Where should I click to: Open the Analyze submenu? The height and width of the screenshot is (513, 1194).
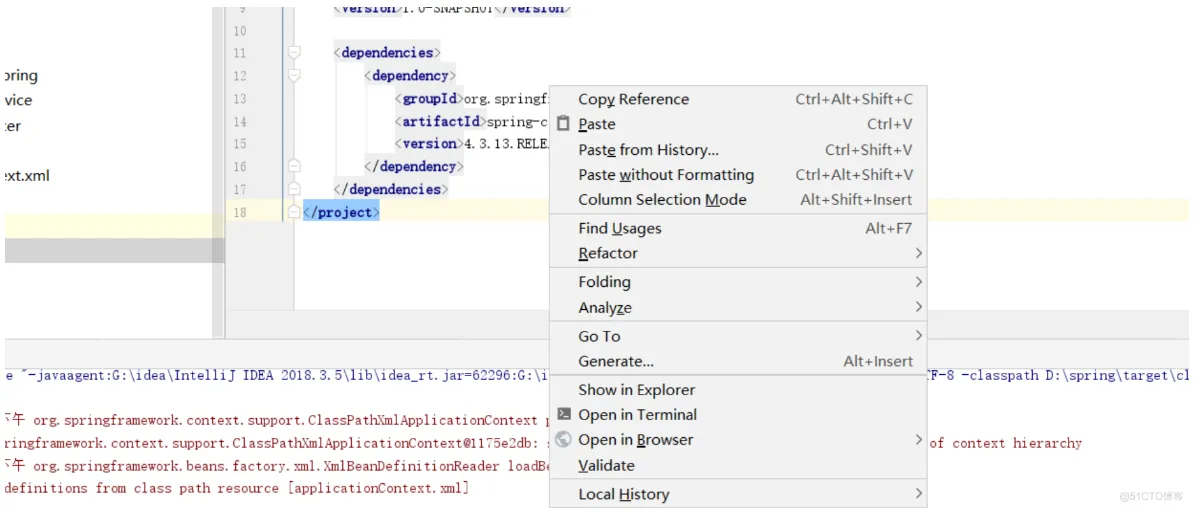738,307
